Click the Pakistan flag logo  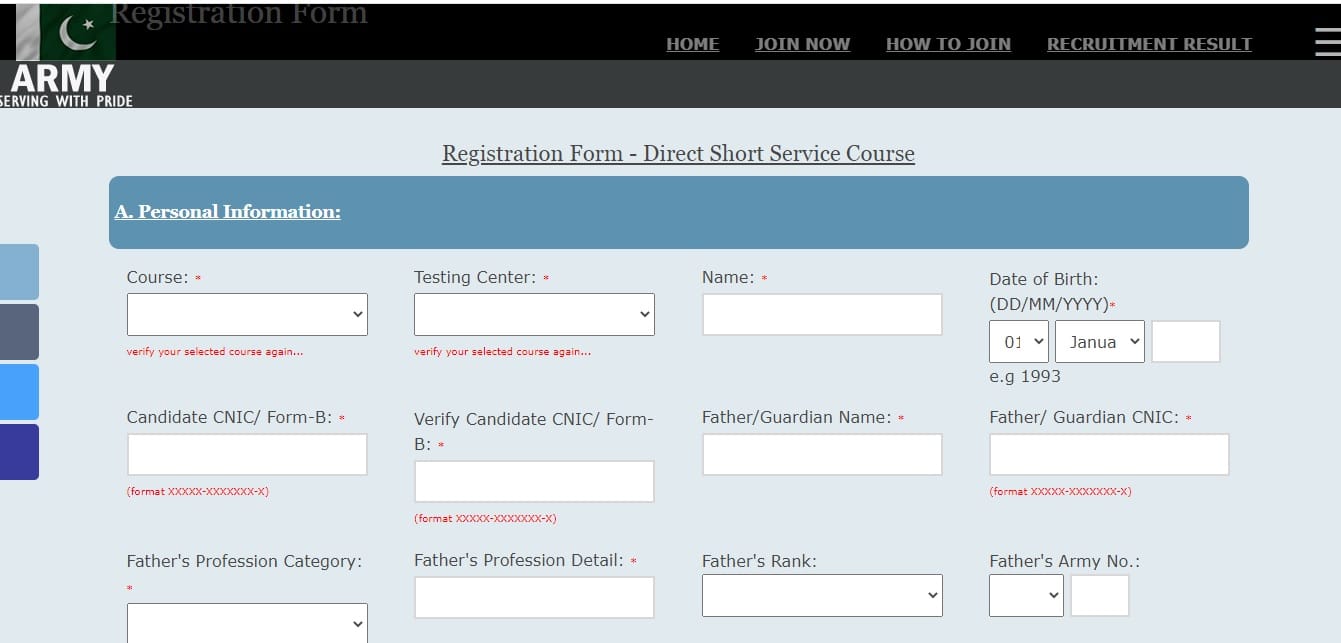[67, 30]
